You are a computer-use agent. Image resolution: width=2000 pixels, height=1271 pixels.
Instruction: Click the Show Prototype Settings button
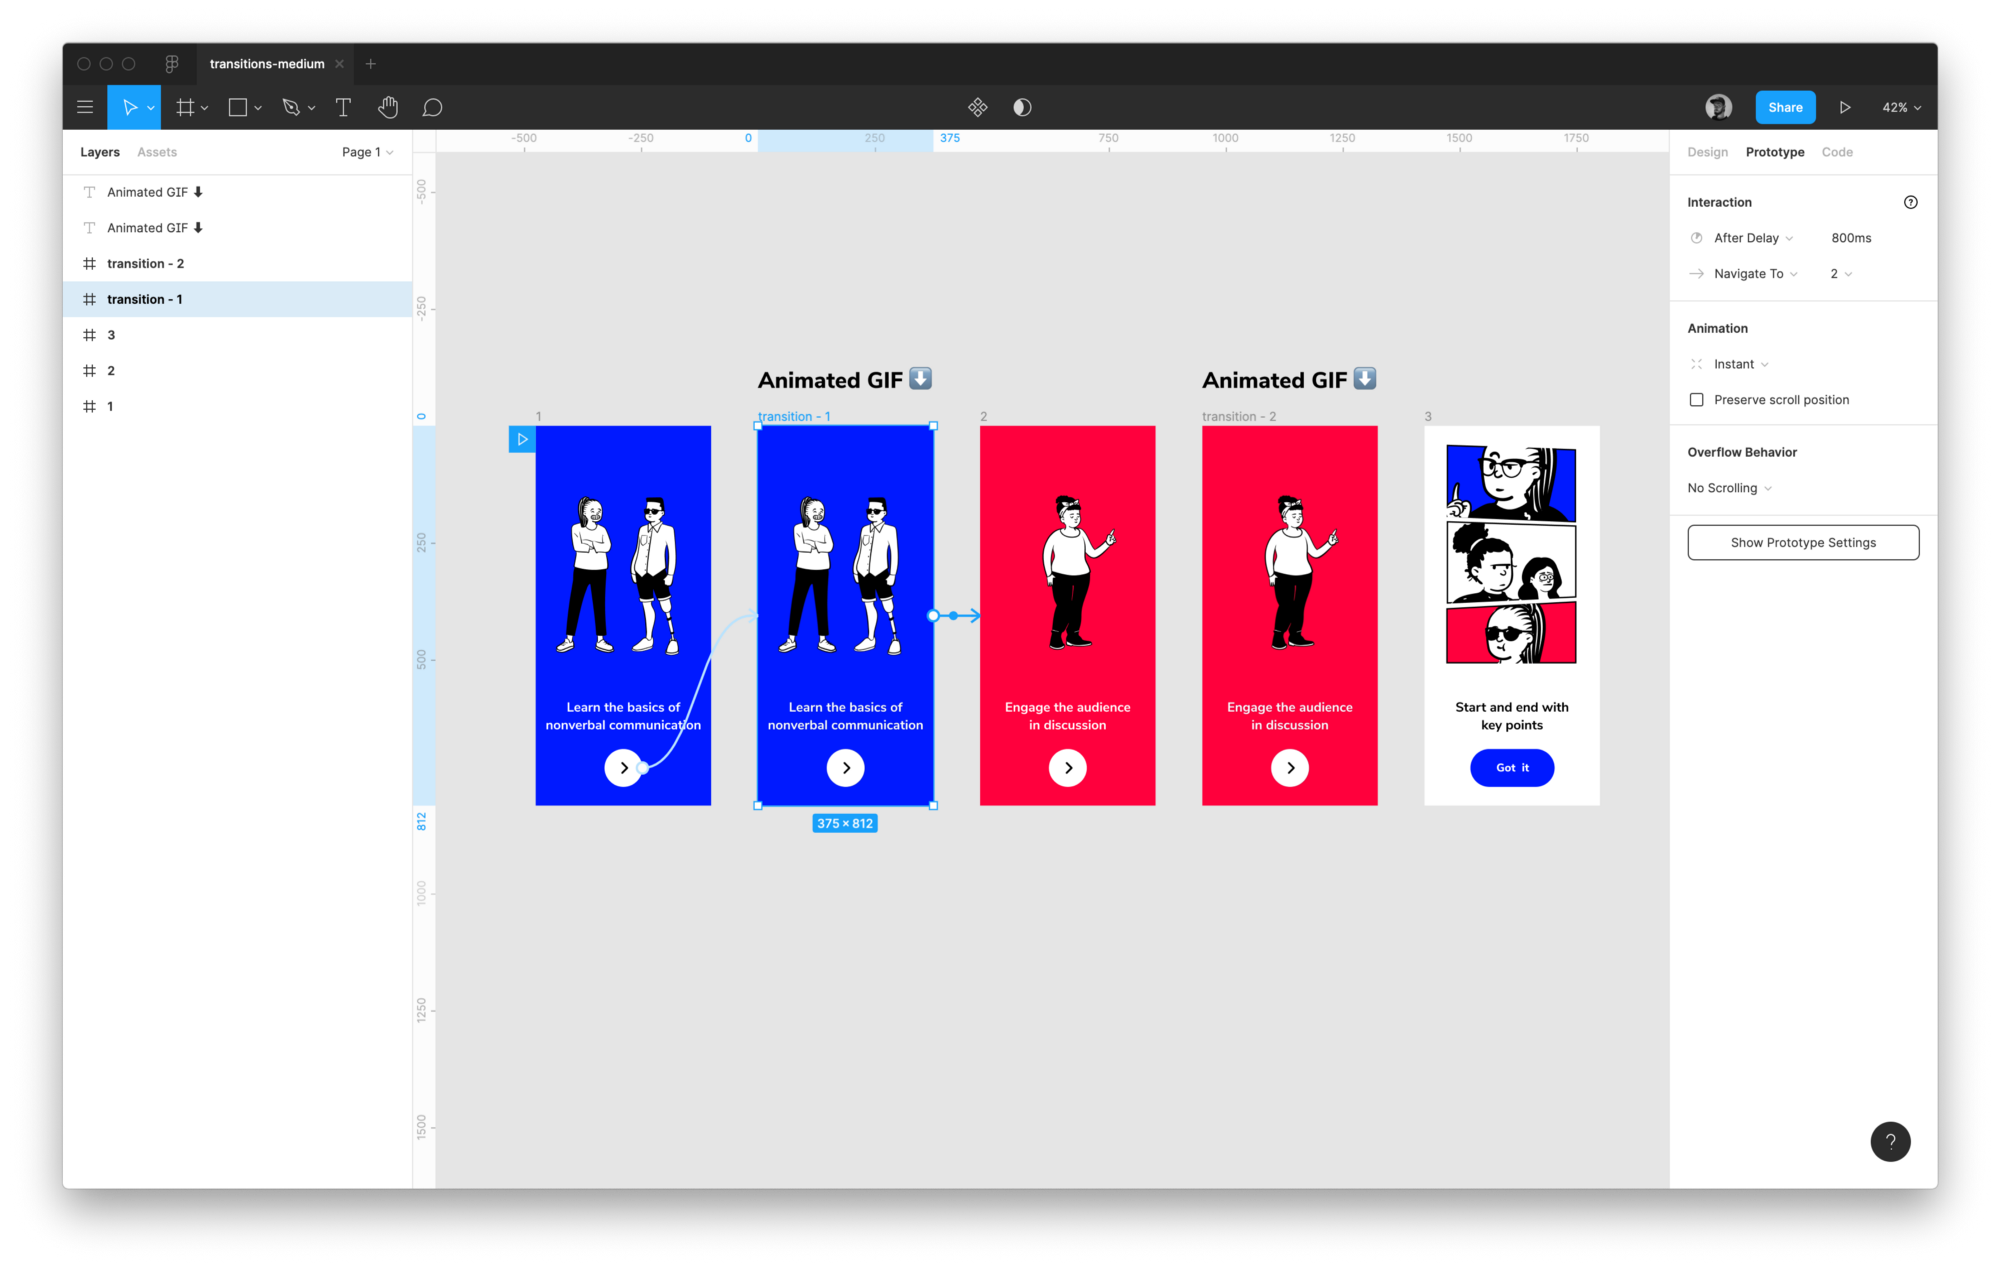[1803, 542]
